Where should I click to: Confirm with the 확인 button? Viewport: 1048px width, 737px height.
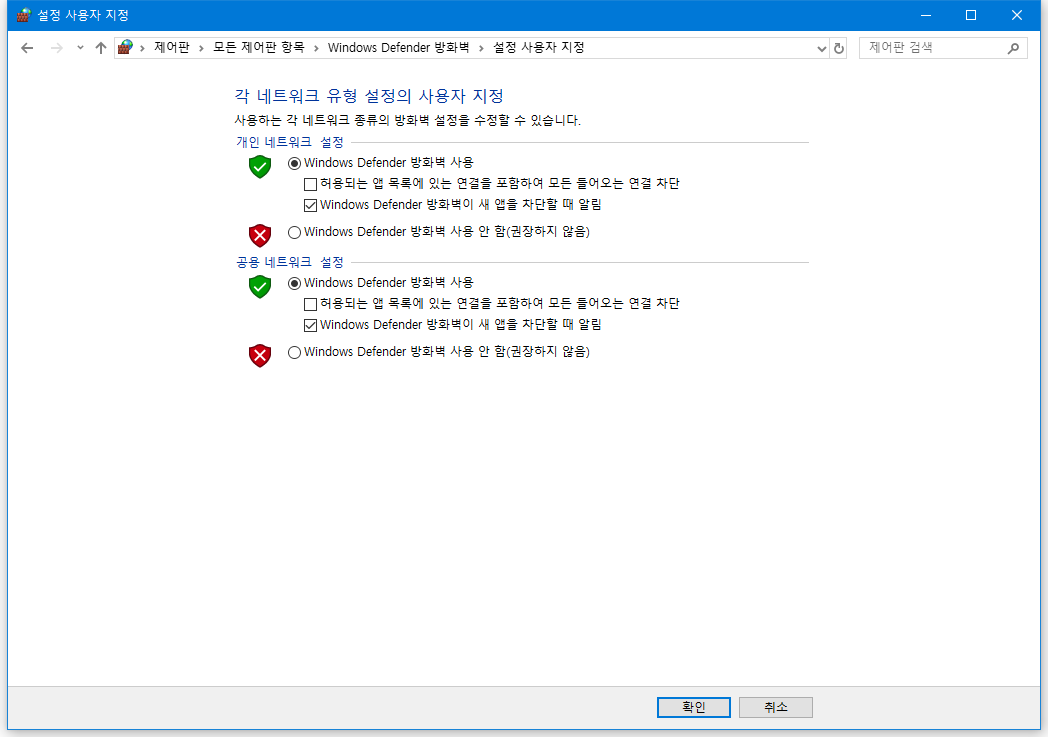coord(694,707)
